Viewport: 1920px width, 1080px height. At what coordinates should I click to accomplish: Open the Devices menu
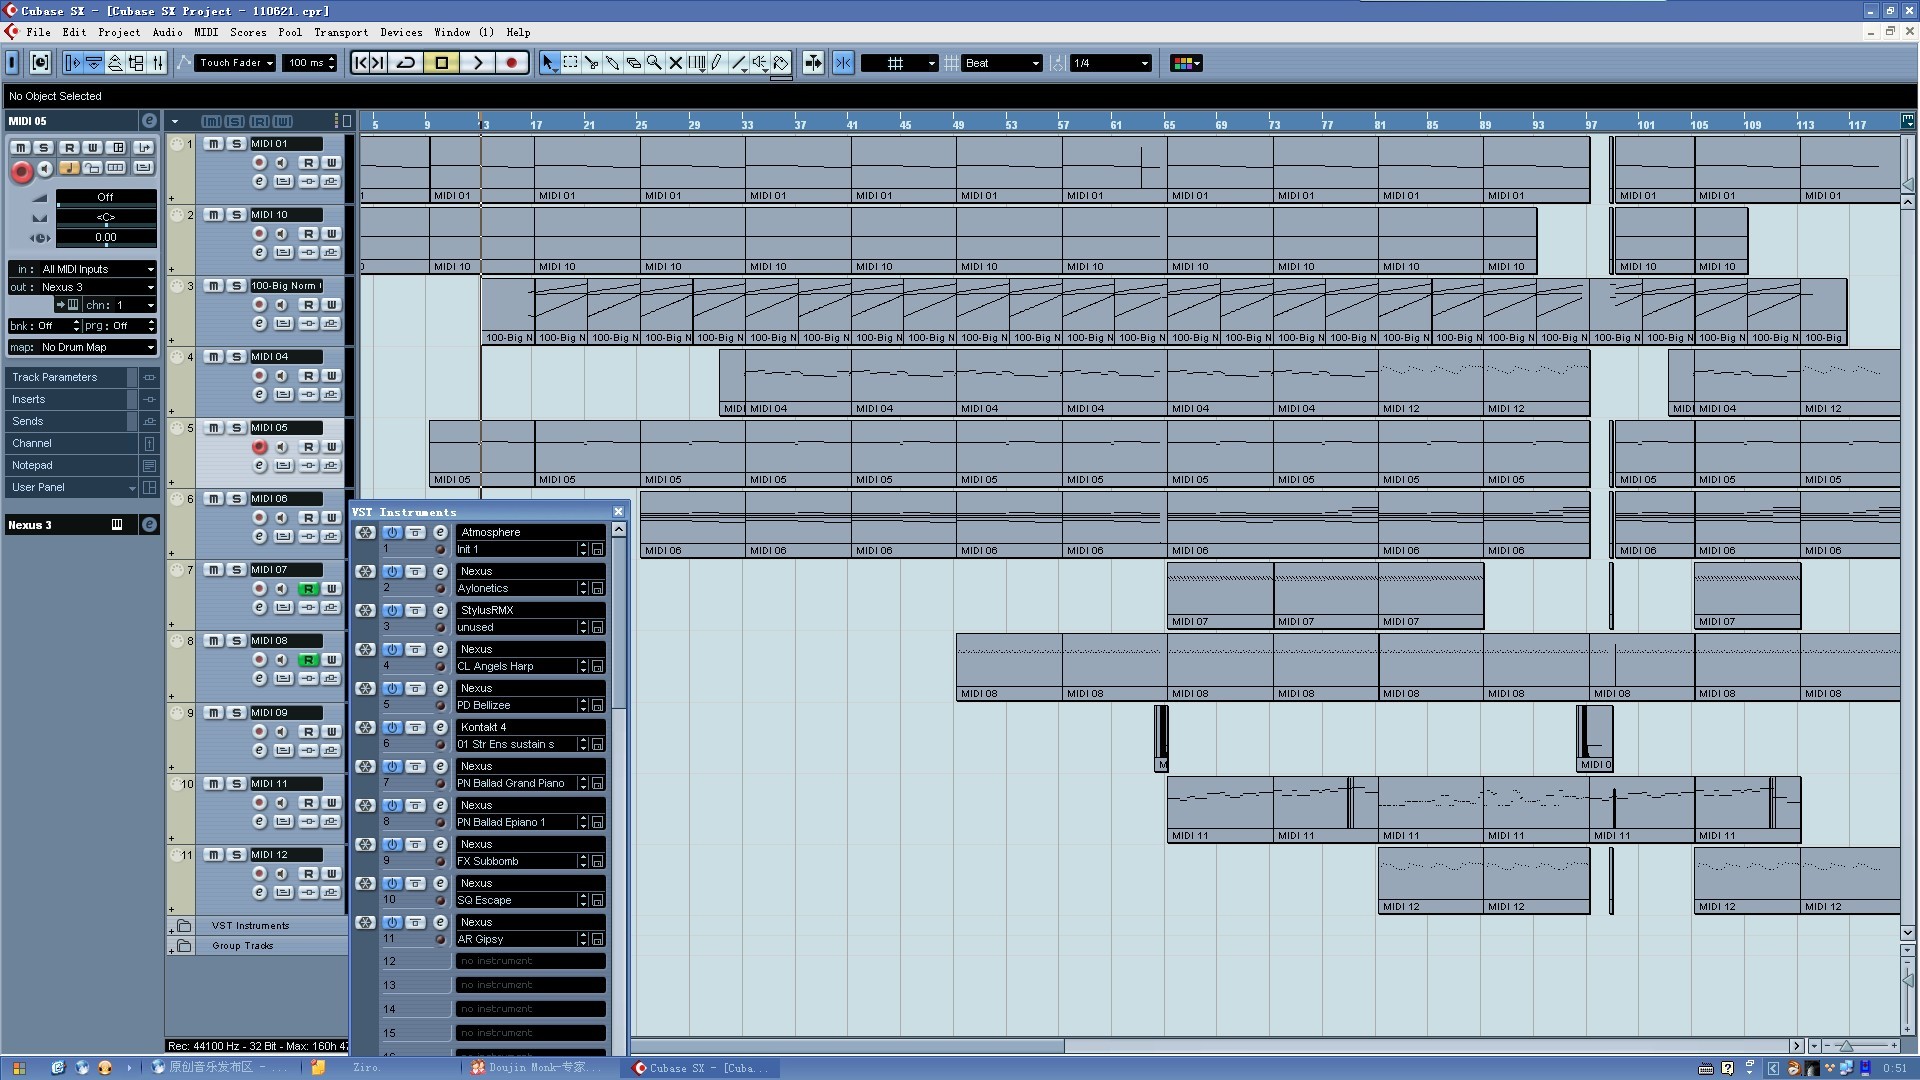click(401, 32)
